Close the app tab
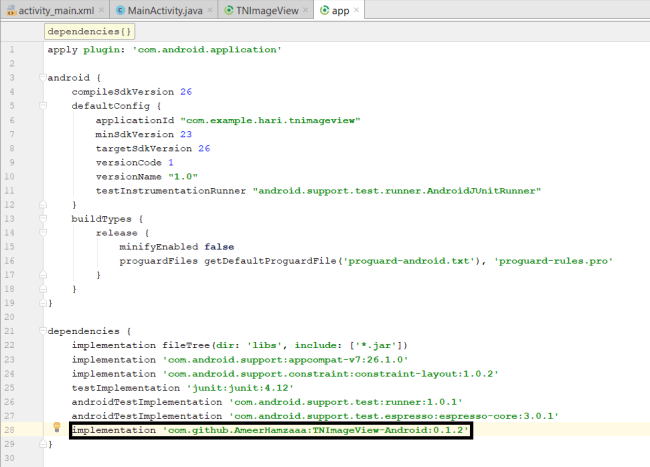This screenshot has width=650, height=467. (356, 10)
